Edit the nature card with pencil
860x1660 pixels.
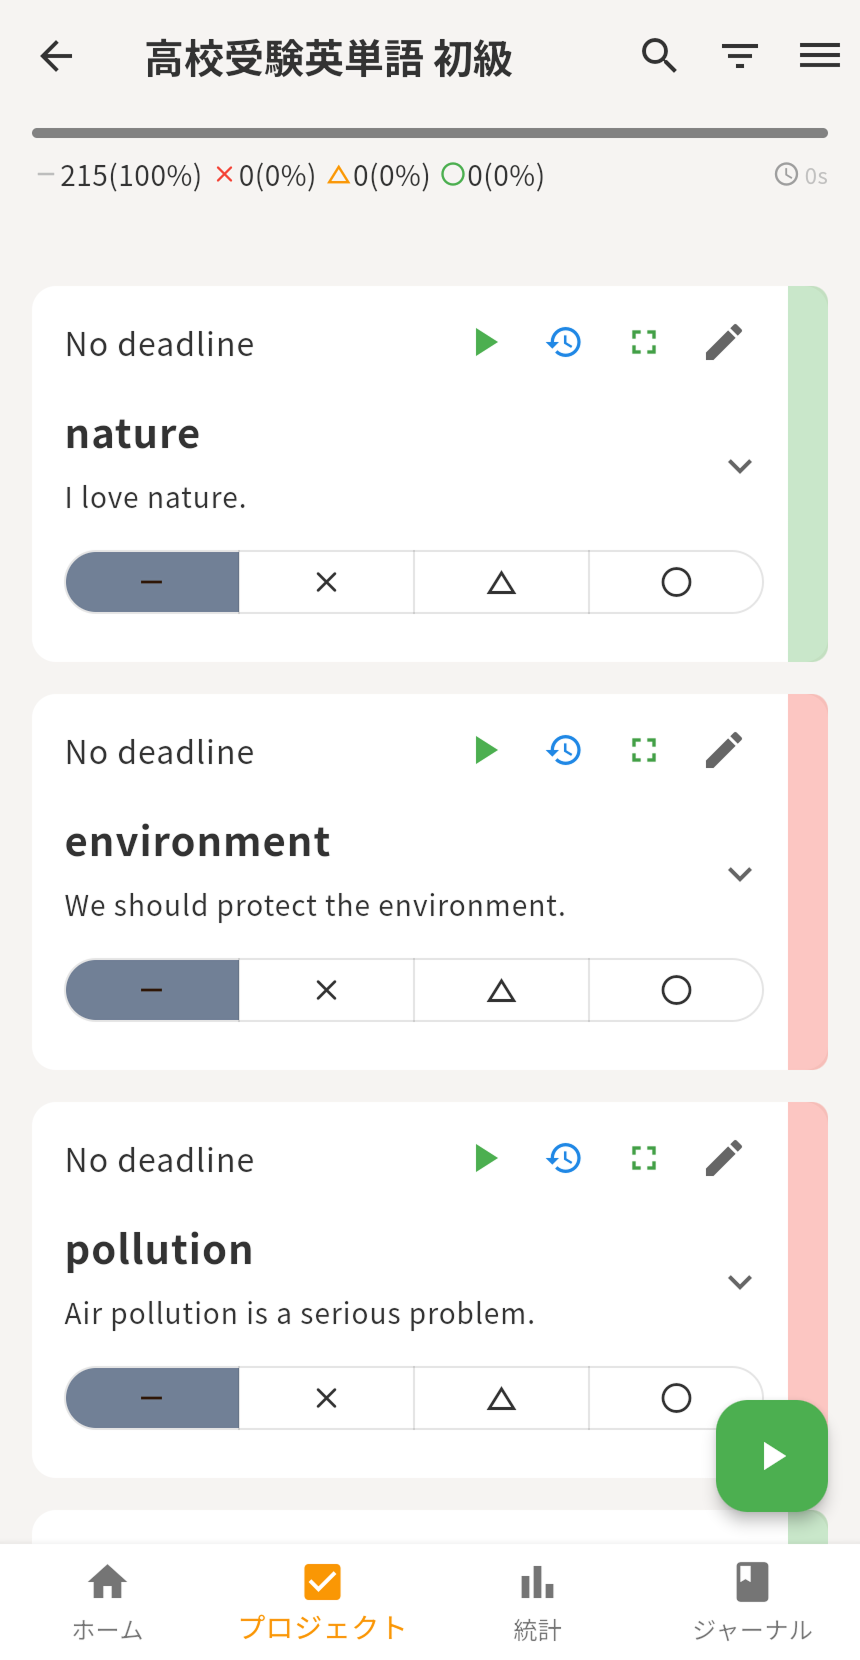coord(724,343)
